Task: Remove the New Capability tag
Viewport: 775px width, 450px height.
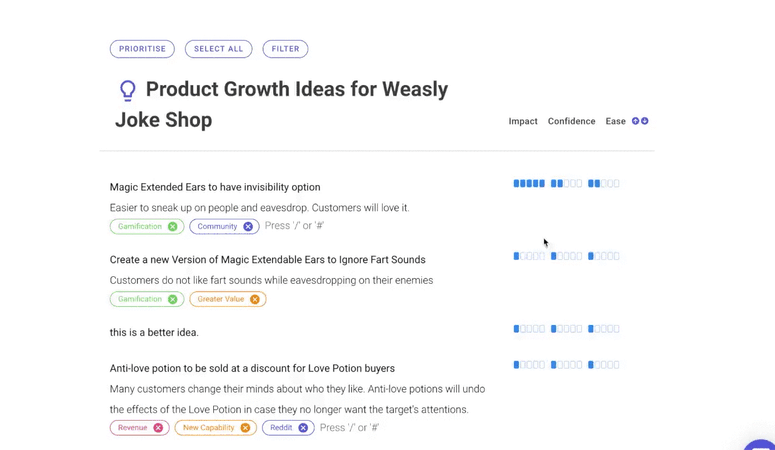Action: pyautogui.click(x=245, y=428)
